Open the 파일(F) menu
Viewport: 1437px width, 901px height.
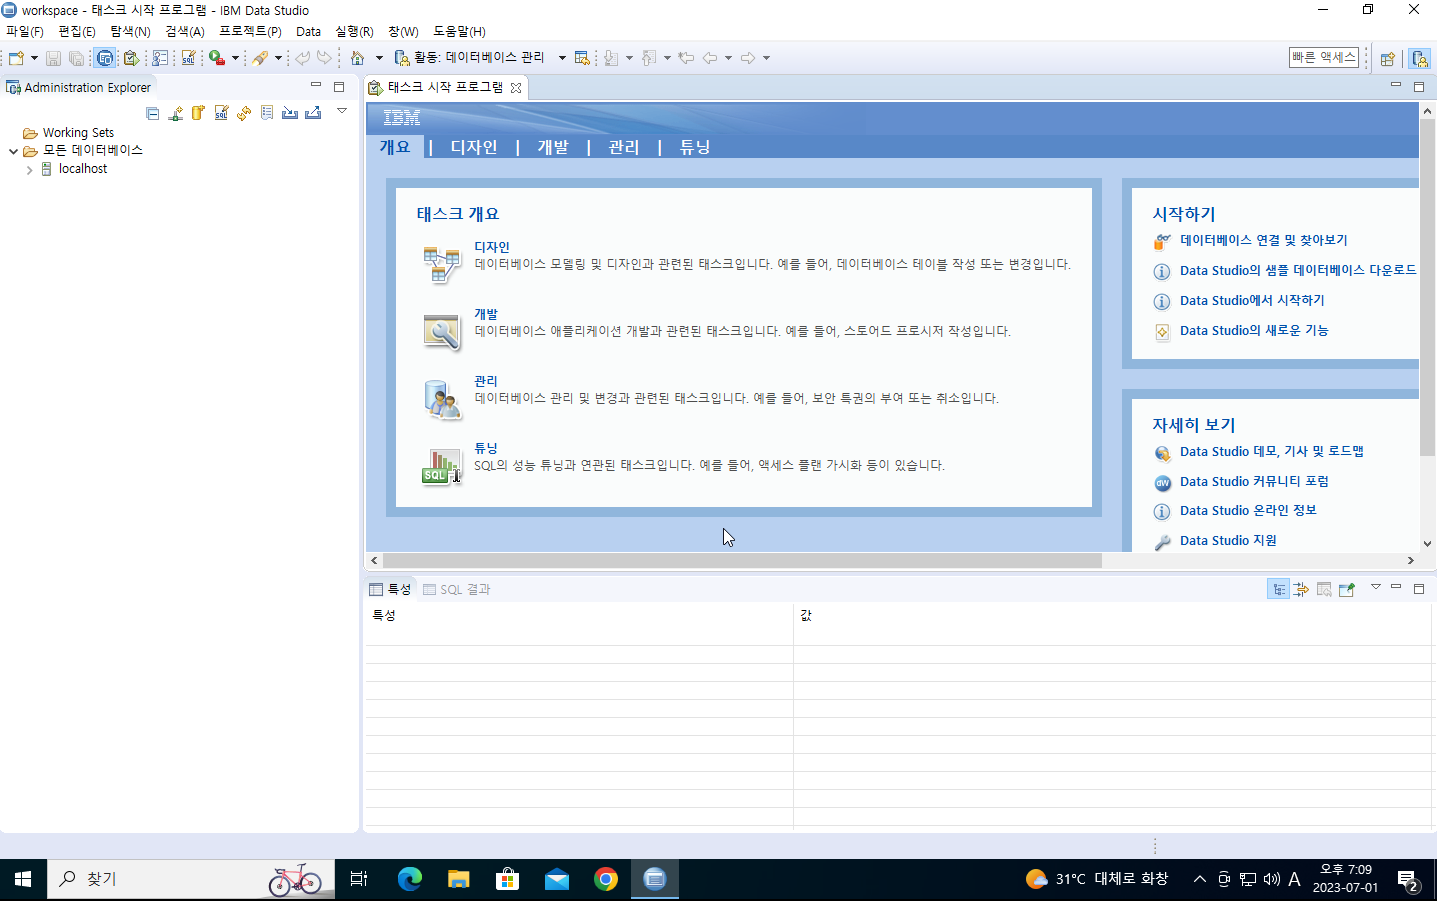click(x=25, y=31)
